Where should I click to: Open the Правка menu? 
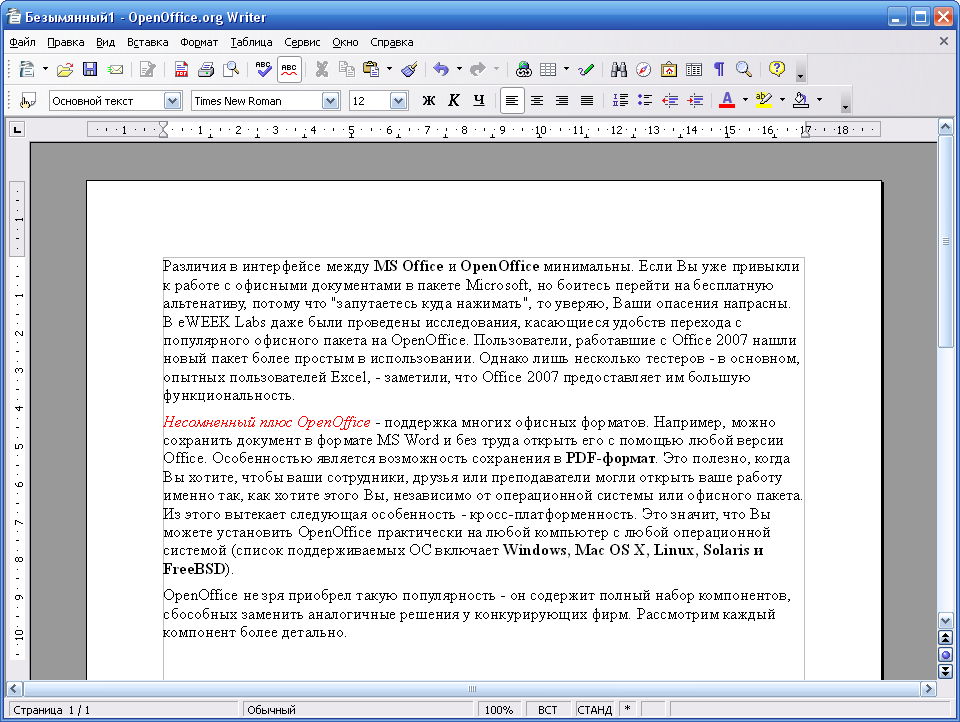(66, 42)
